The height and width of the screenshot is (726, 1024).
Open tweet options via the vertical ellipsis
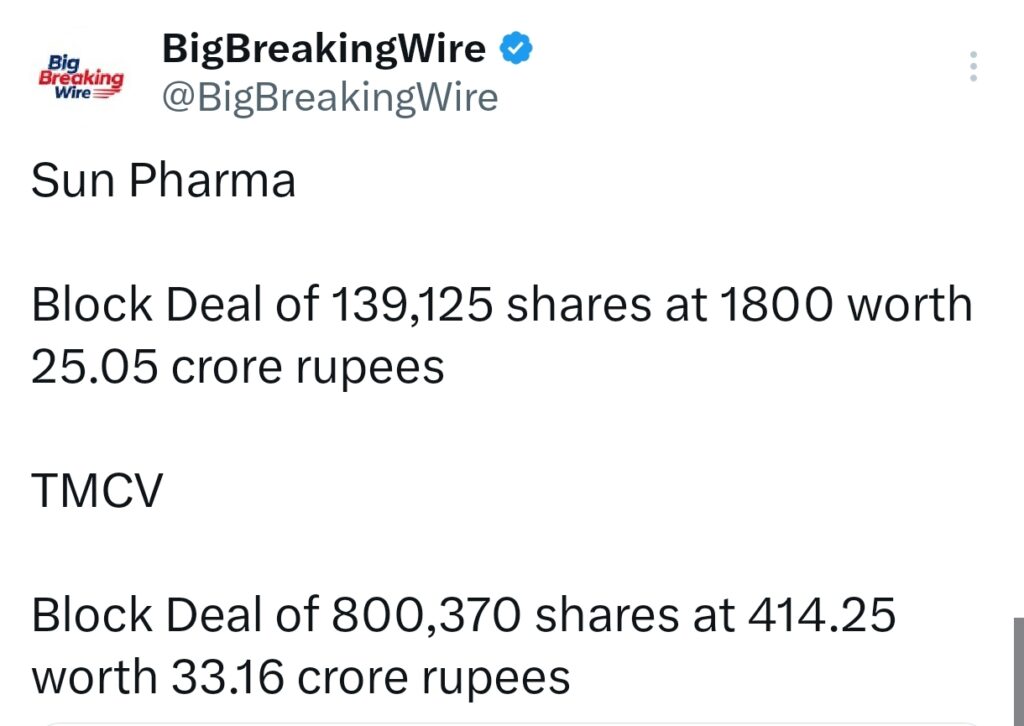(974, 67)
